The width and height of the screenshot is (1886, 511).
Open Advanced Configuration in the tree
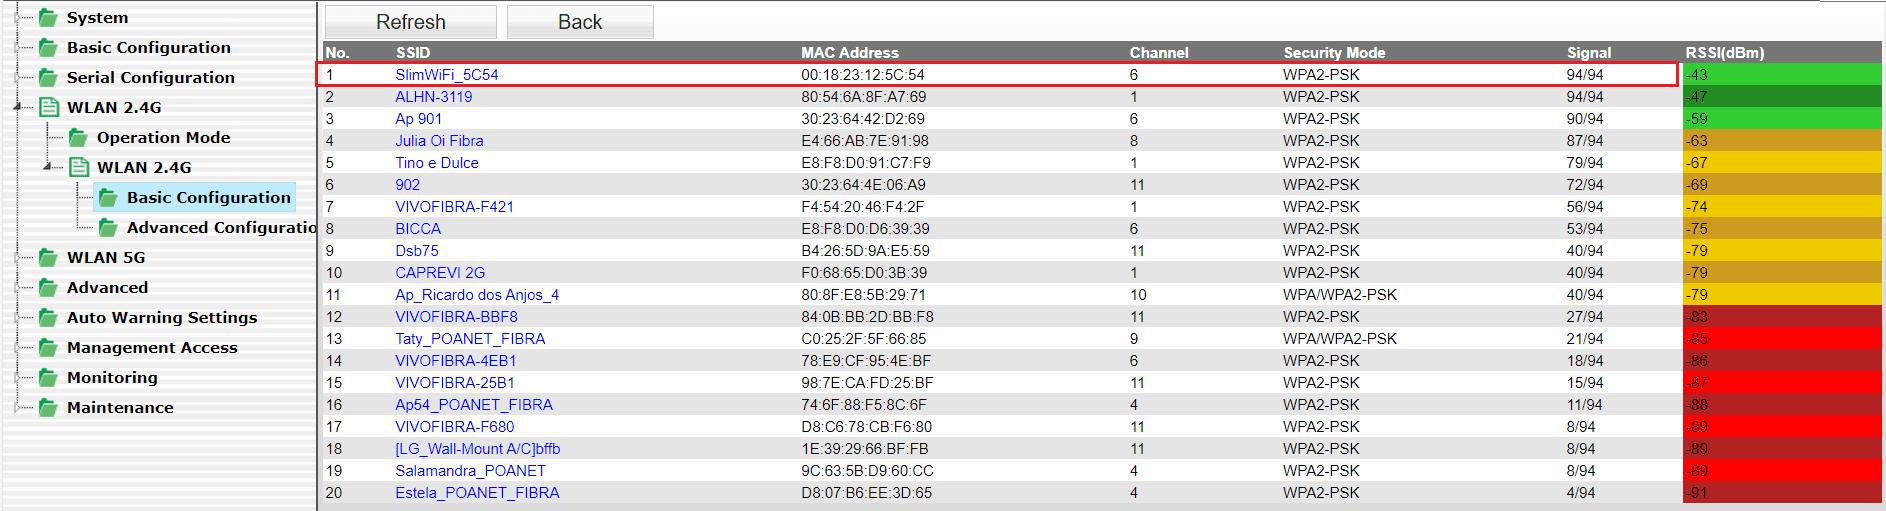click(x=221, y=227)
